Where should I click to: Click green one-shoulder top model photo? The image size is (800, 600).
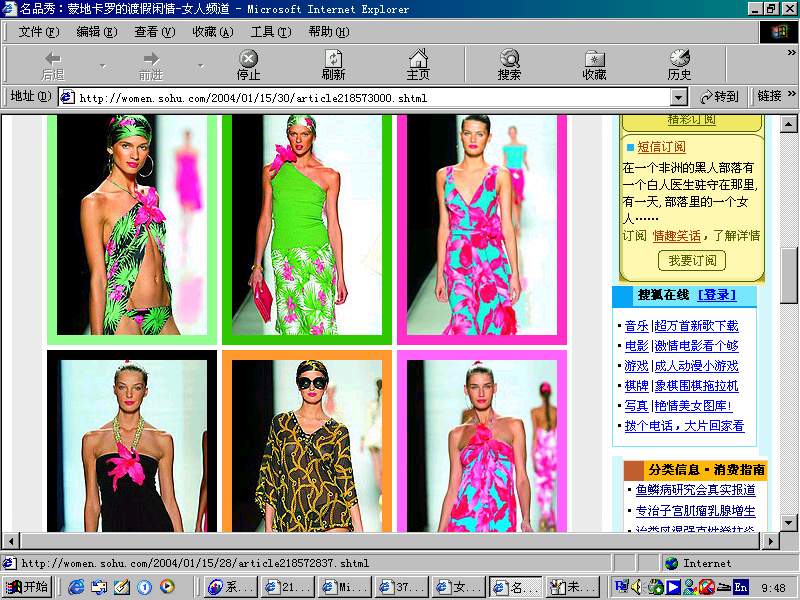pyautogui.click(x=307, y=230)
